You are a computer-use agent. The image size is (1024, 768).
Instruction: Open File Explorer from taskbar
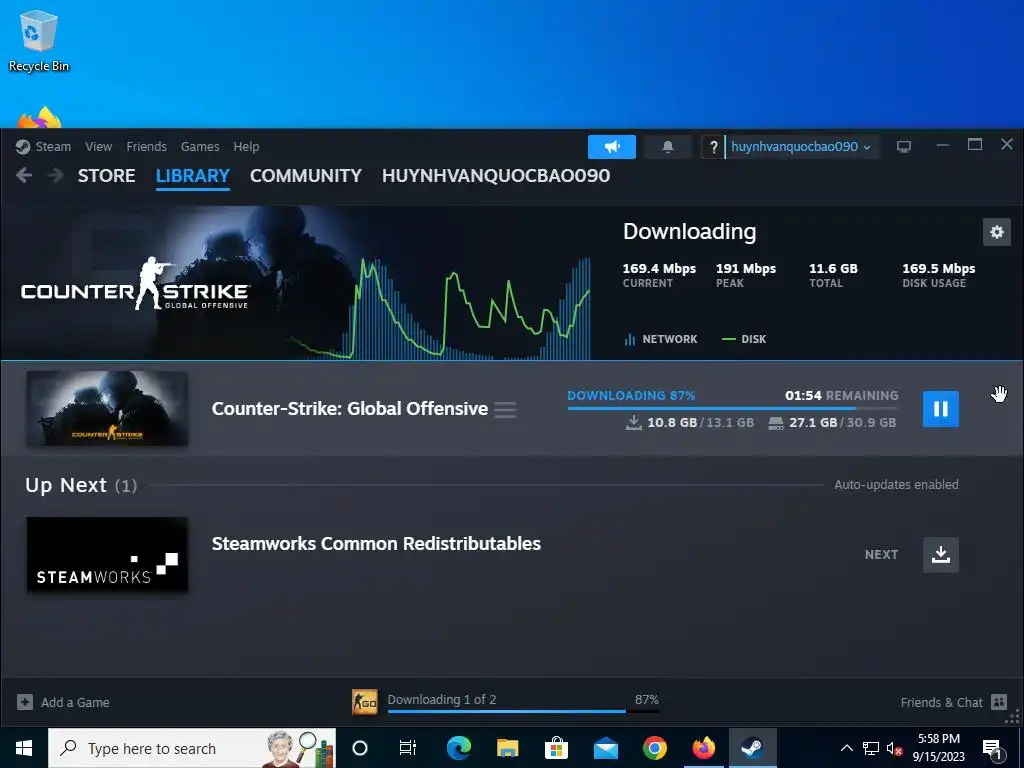coord(507,748)
